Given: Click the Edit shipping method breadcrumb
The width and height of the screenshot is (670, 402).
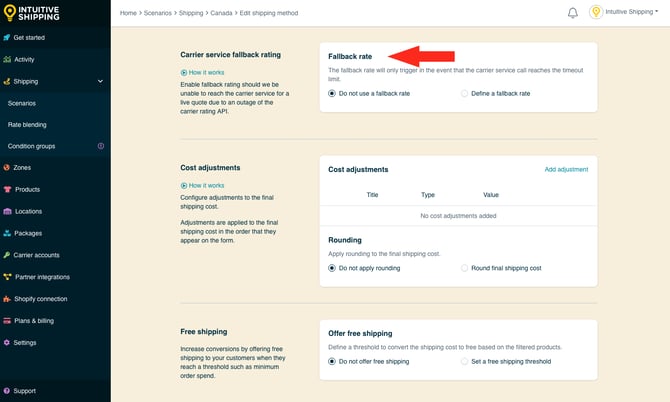Looking at the screenshot, I should click(269, 13).
